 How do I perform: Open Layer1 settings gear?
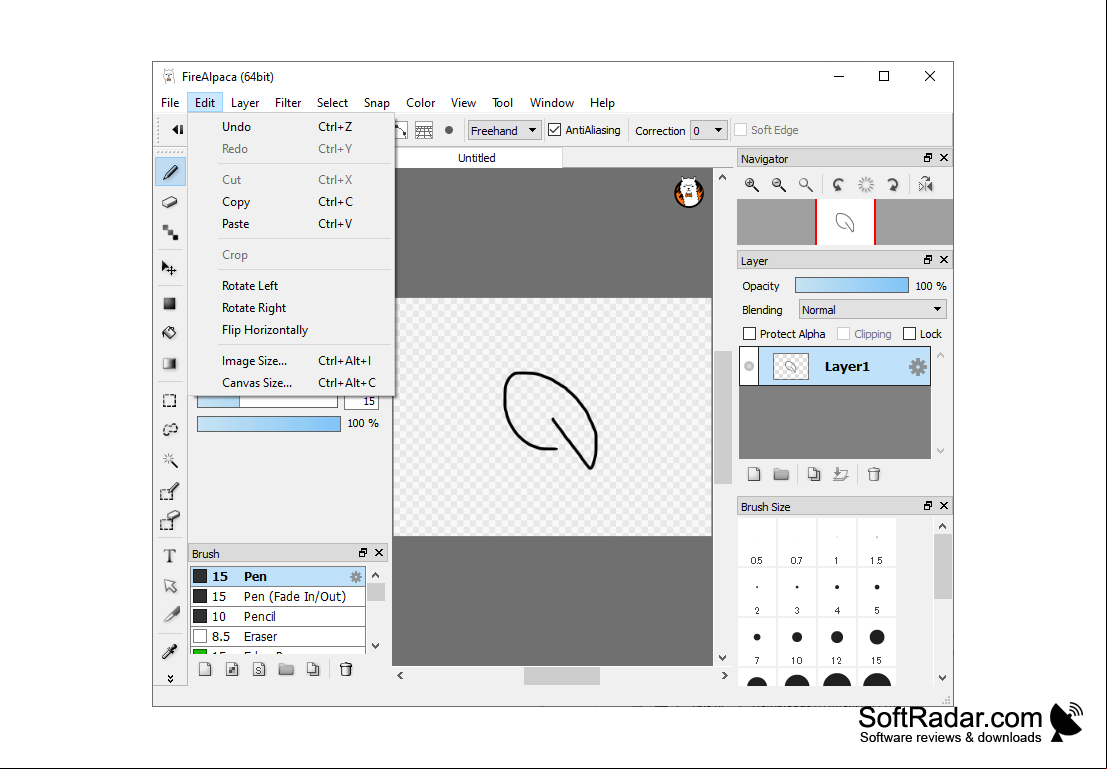(918, 367)
